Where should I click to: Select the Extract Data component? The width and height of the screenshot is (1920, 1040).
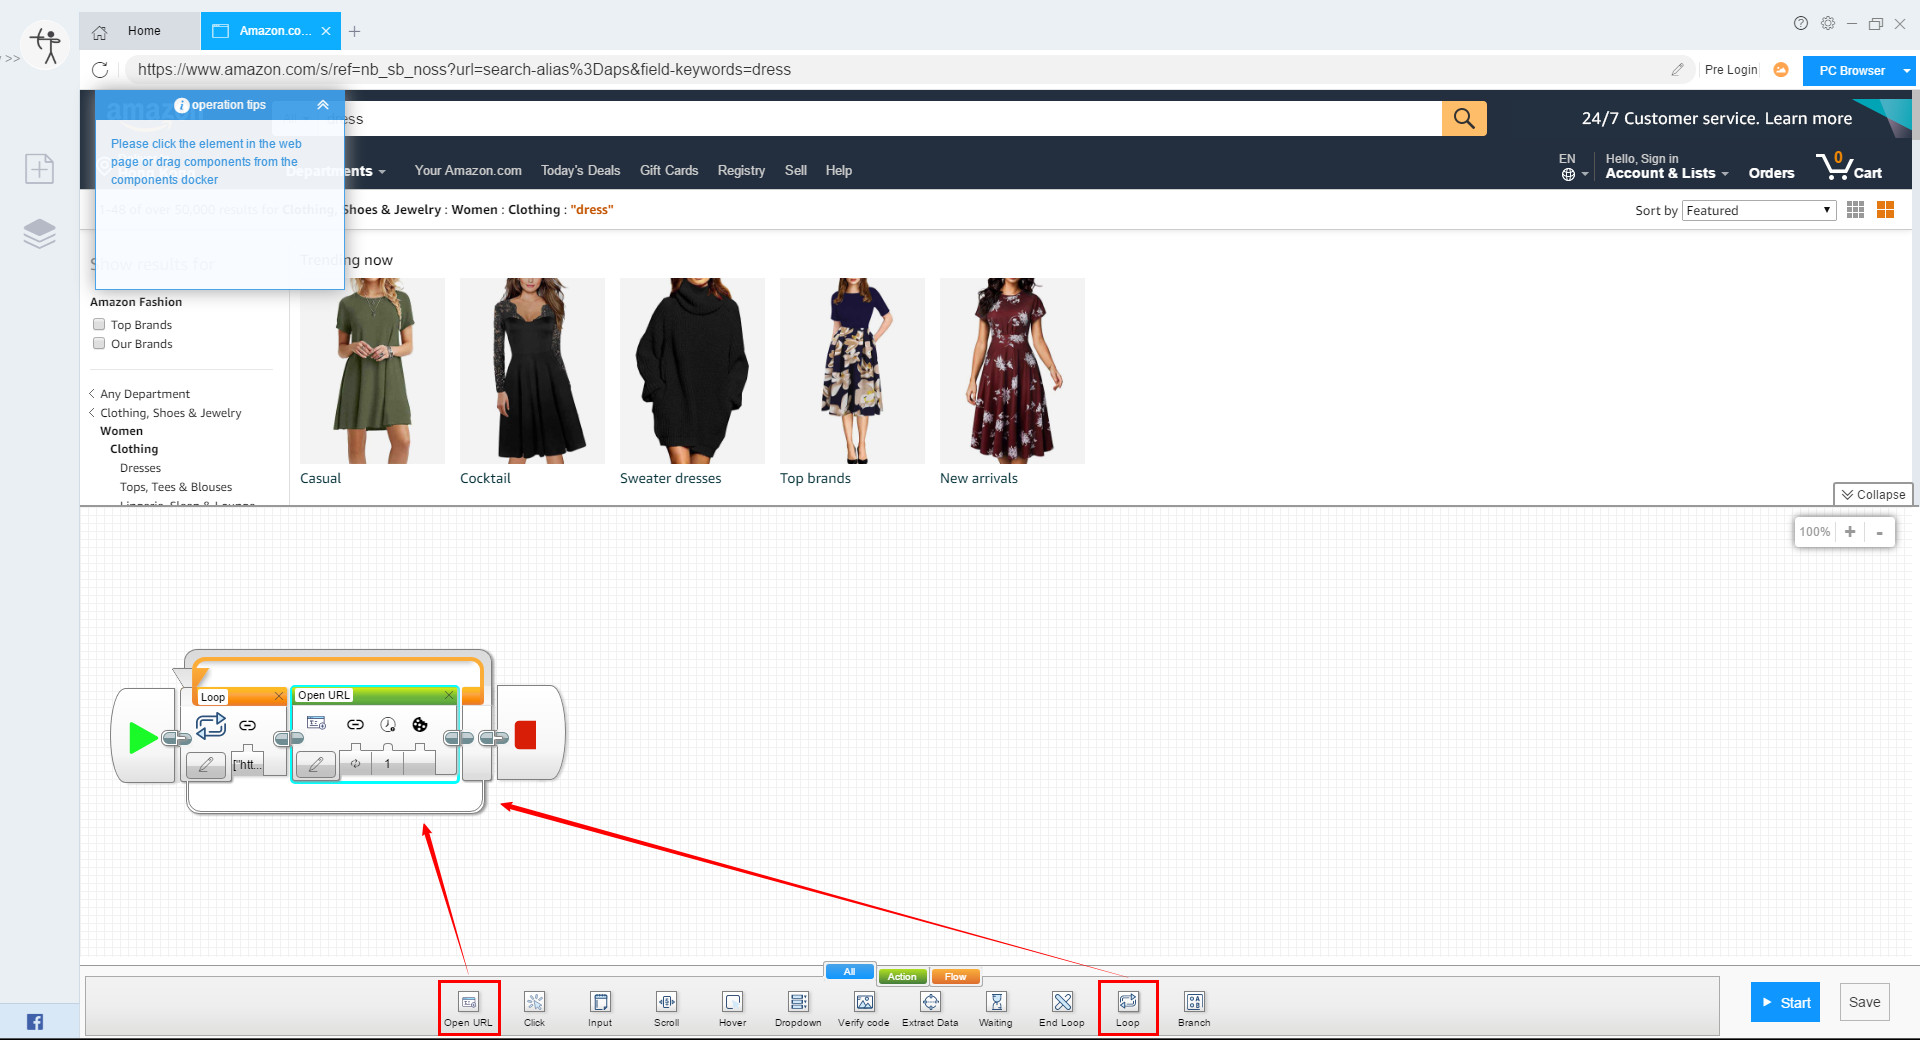[x=930, y=1007]
